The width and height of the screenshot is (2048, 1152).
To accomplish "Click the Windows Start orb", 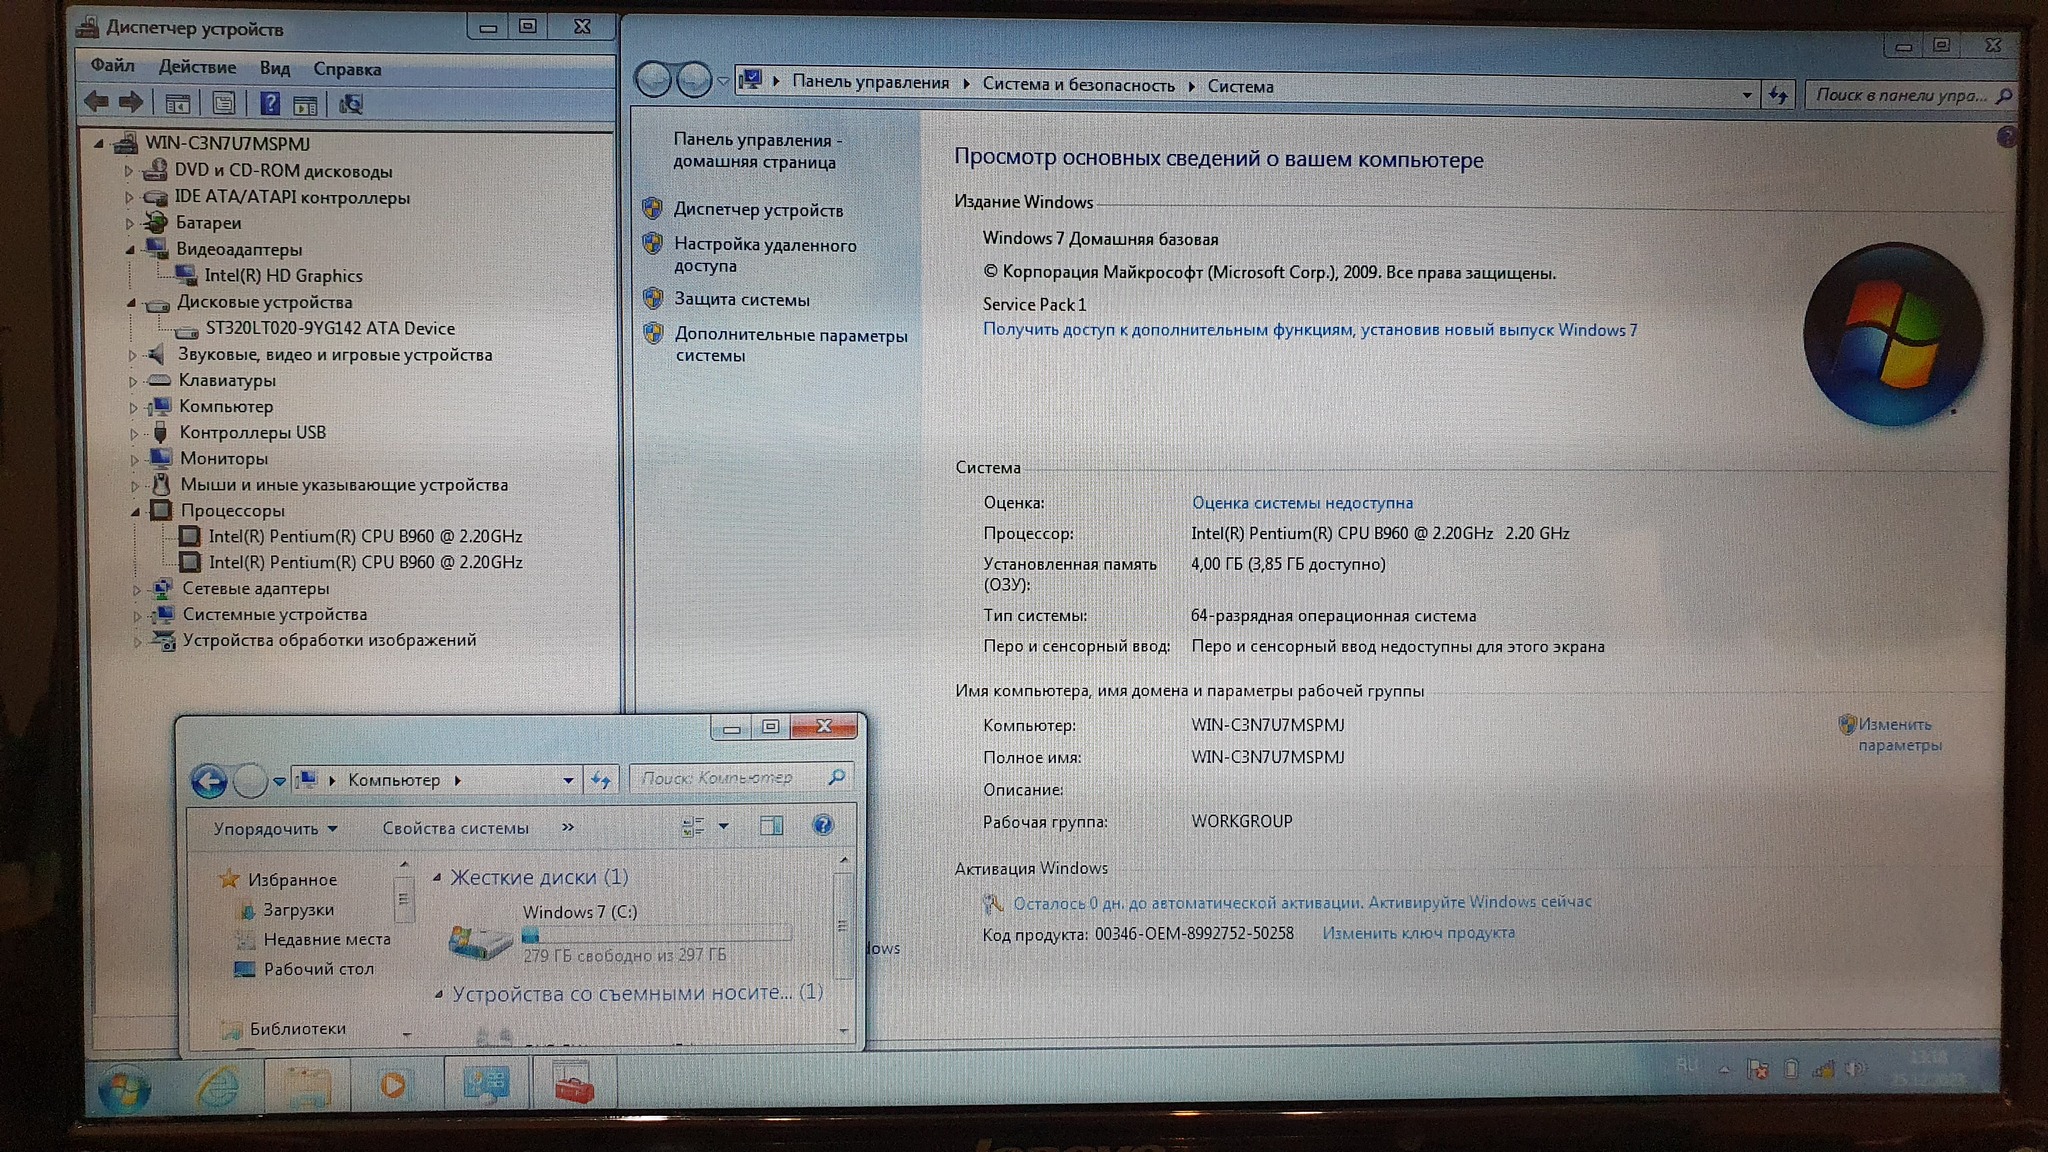I will click(x=124, y=1090).
